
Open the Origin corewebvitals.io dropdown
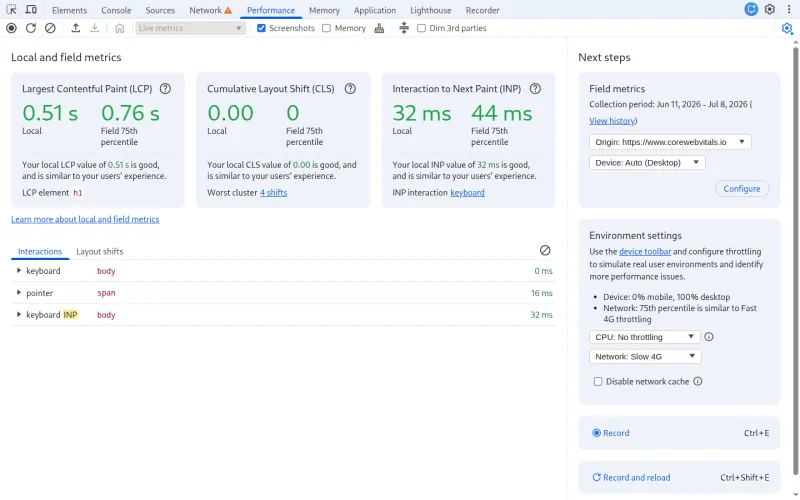tap(670, 142)
